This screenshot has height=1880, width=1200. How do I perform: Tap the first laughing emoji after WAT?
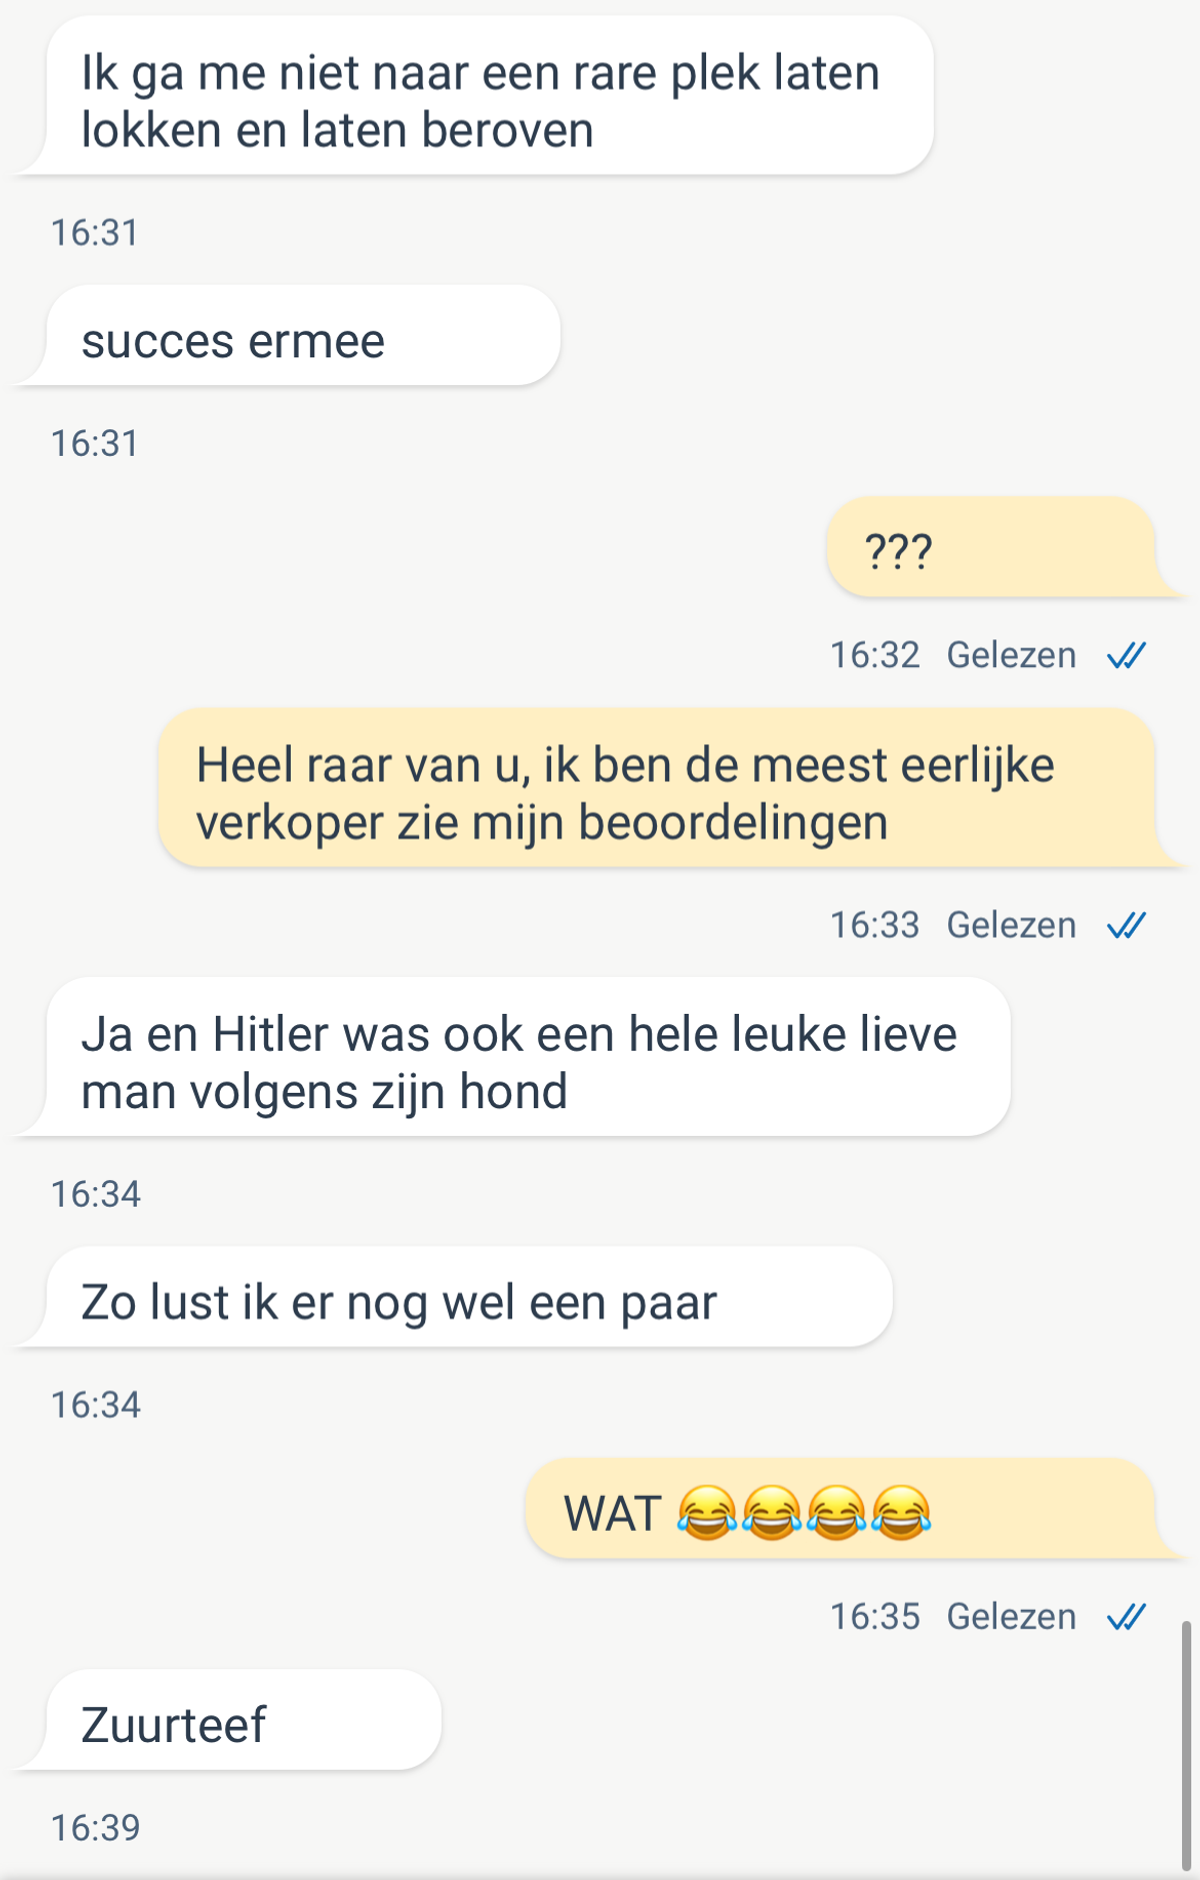(707, 1513)
